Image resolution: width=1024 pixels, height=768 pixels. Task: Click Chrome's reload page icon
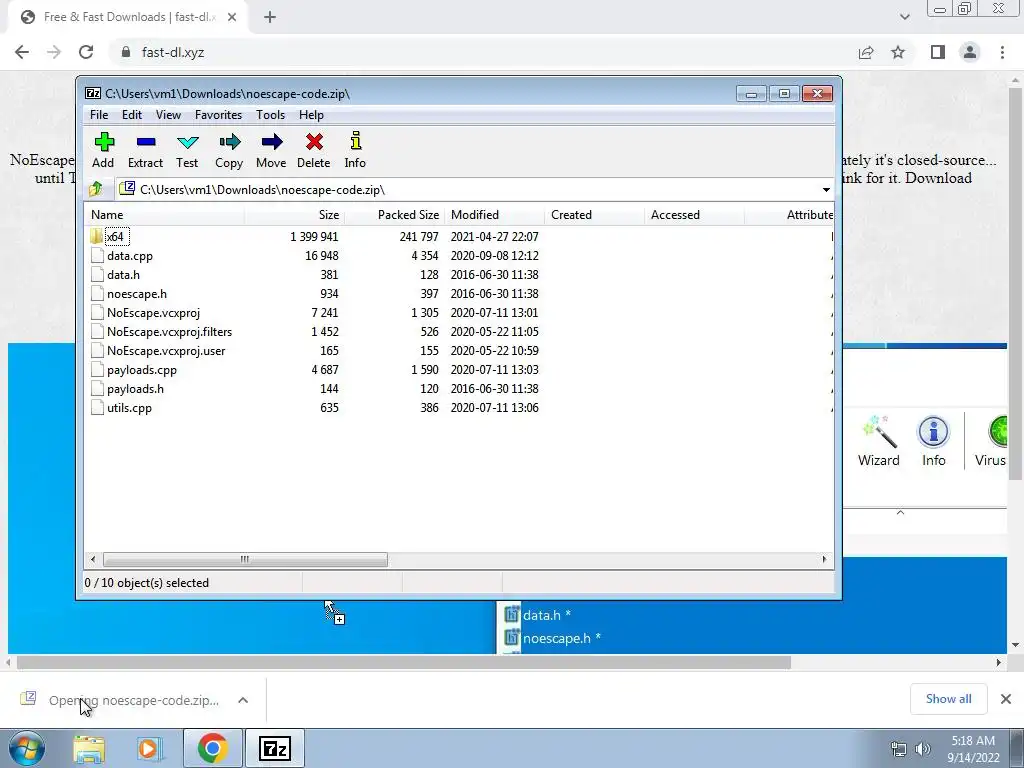tap(86, 52)
